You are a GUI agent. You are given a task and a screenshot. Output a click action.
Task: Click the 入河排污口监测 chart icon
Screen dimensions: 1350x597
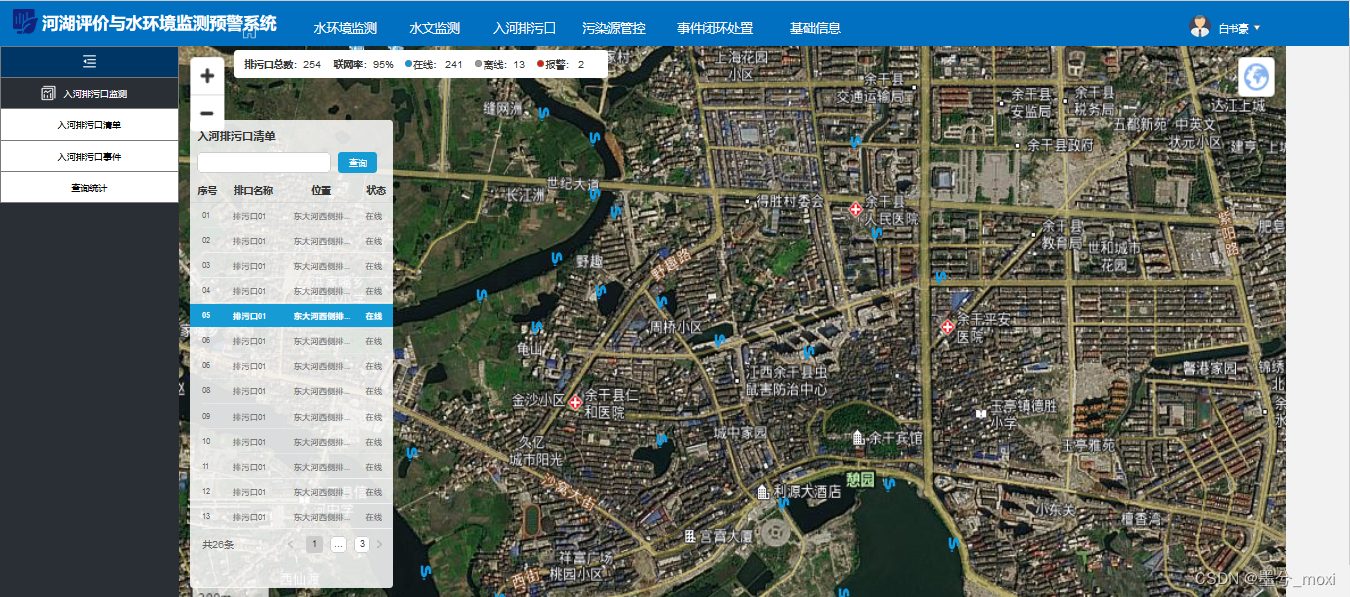(x=47, y=94)
